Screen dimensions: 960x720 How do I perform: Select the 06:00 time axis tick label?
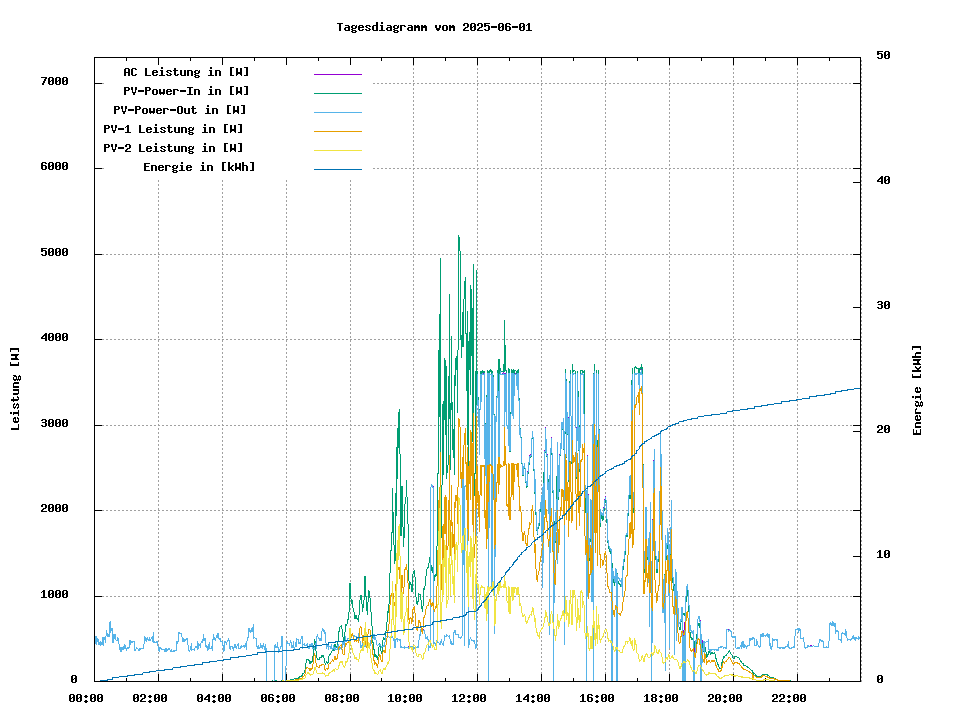point(277,698)
